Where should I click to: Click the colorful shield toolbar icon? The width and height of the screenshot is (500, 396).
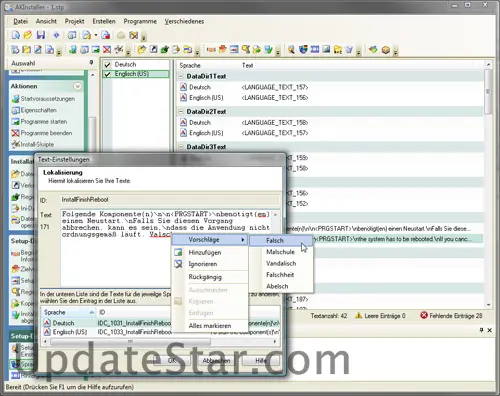click(303, 50)
